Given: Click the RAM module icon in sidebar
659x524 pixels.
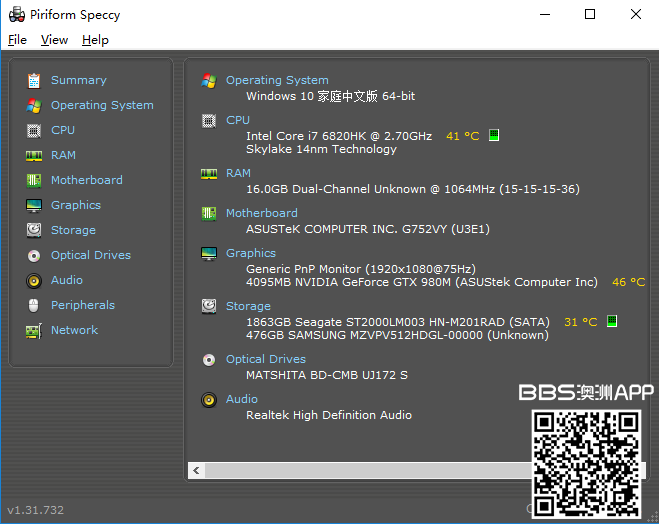Looking at the screenshot, I should pos(34,155).
